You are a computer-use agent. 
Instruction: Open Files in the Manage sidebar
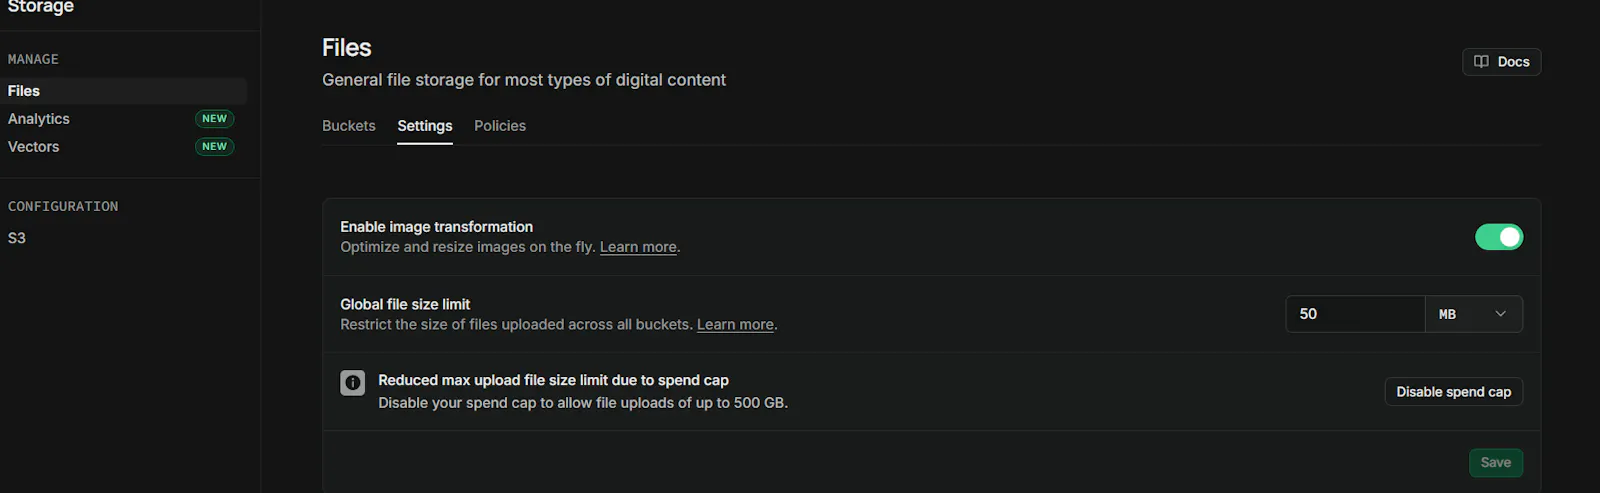point(124,91)
